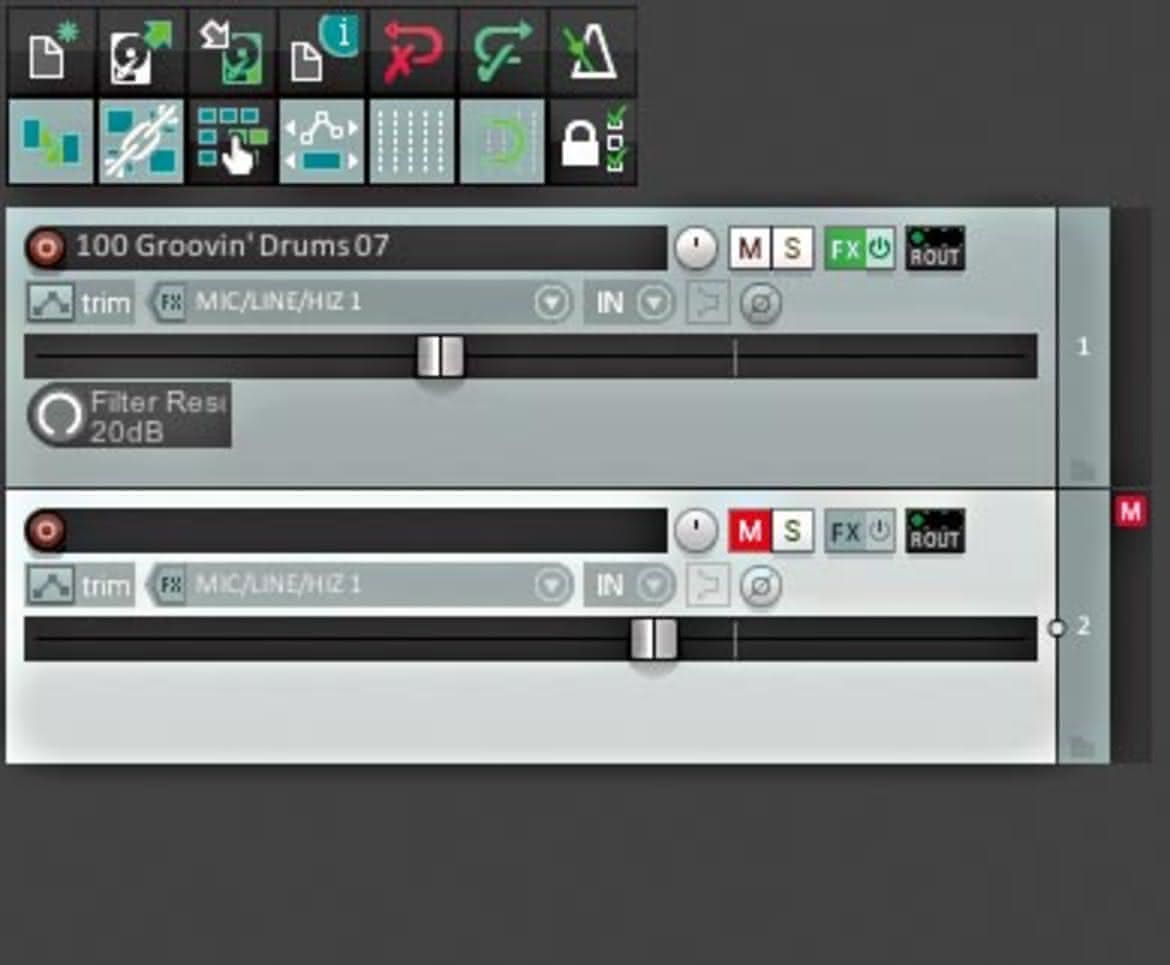Toggle move envelope points with items
The width and height of the screenshot is (1170, 965).
point(322,142)
